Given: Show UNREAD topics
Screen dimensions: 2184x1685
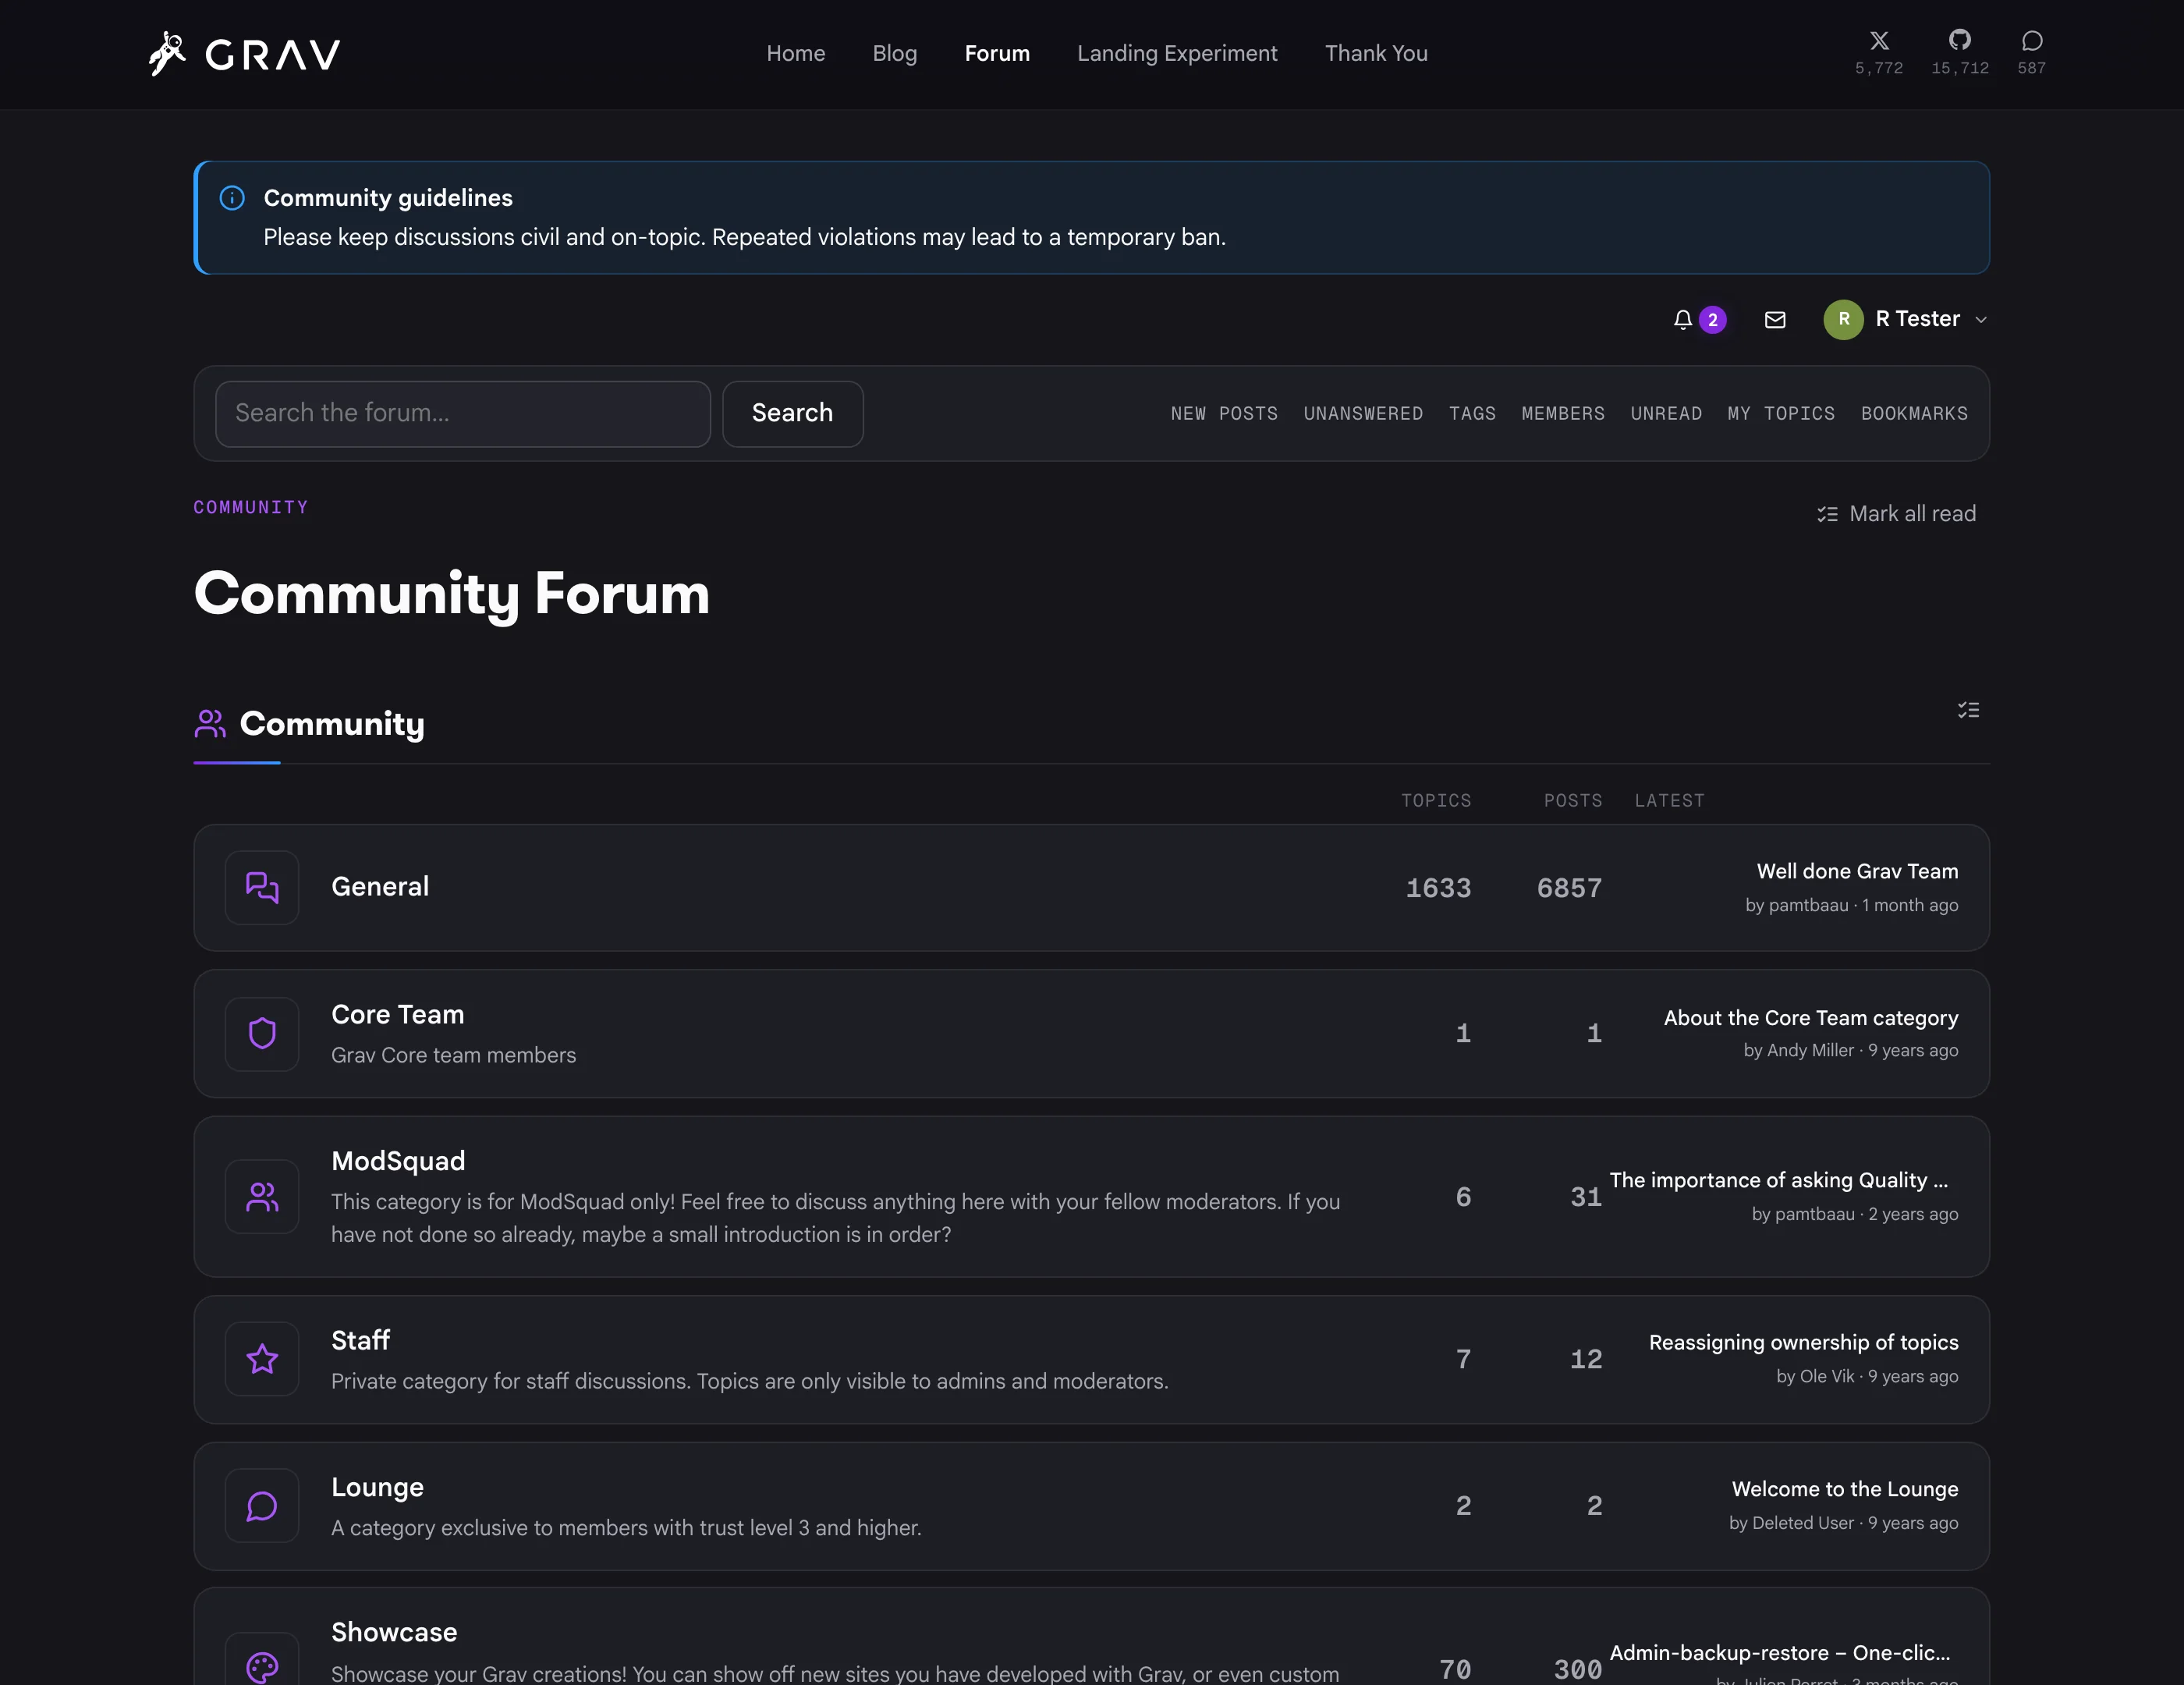Looking at the screenshot, I should (1666, 413).
